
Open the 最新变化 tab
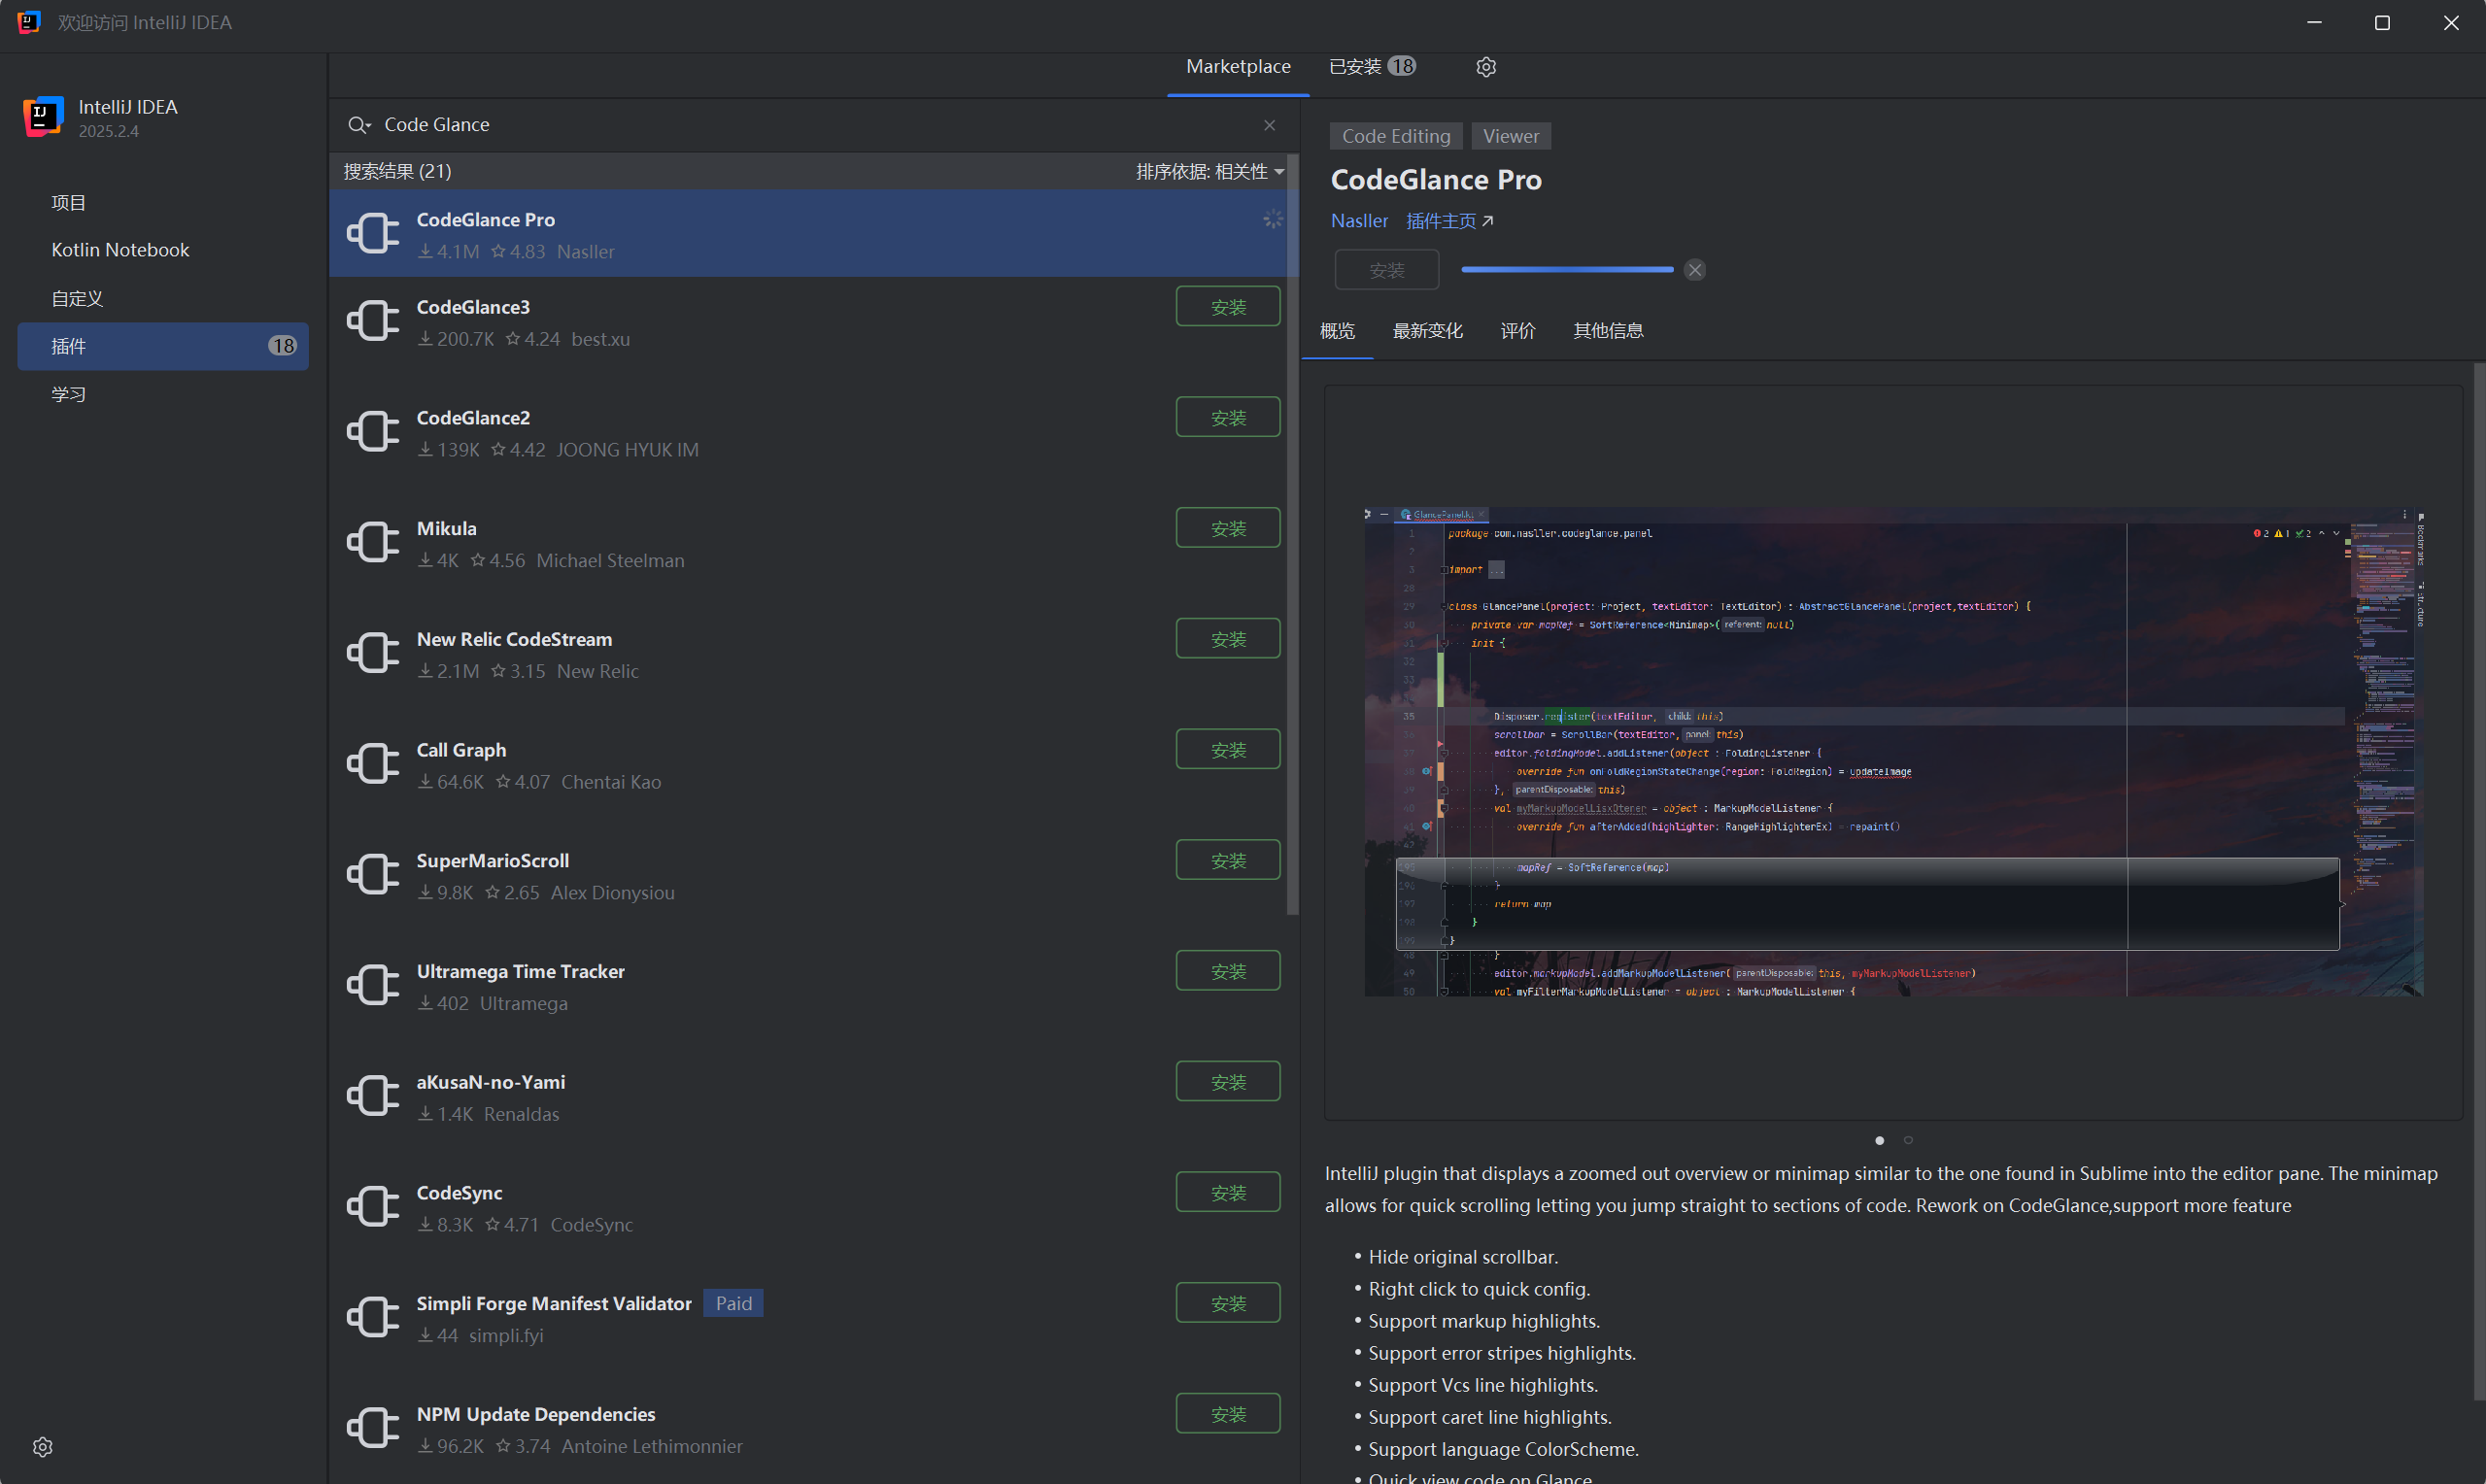(x=1427, y=330)
